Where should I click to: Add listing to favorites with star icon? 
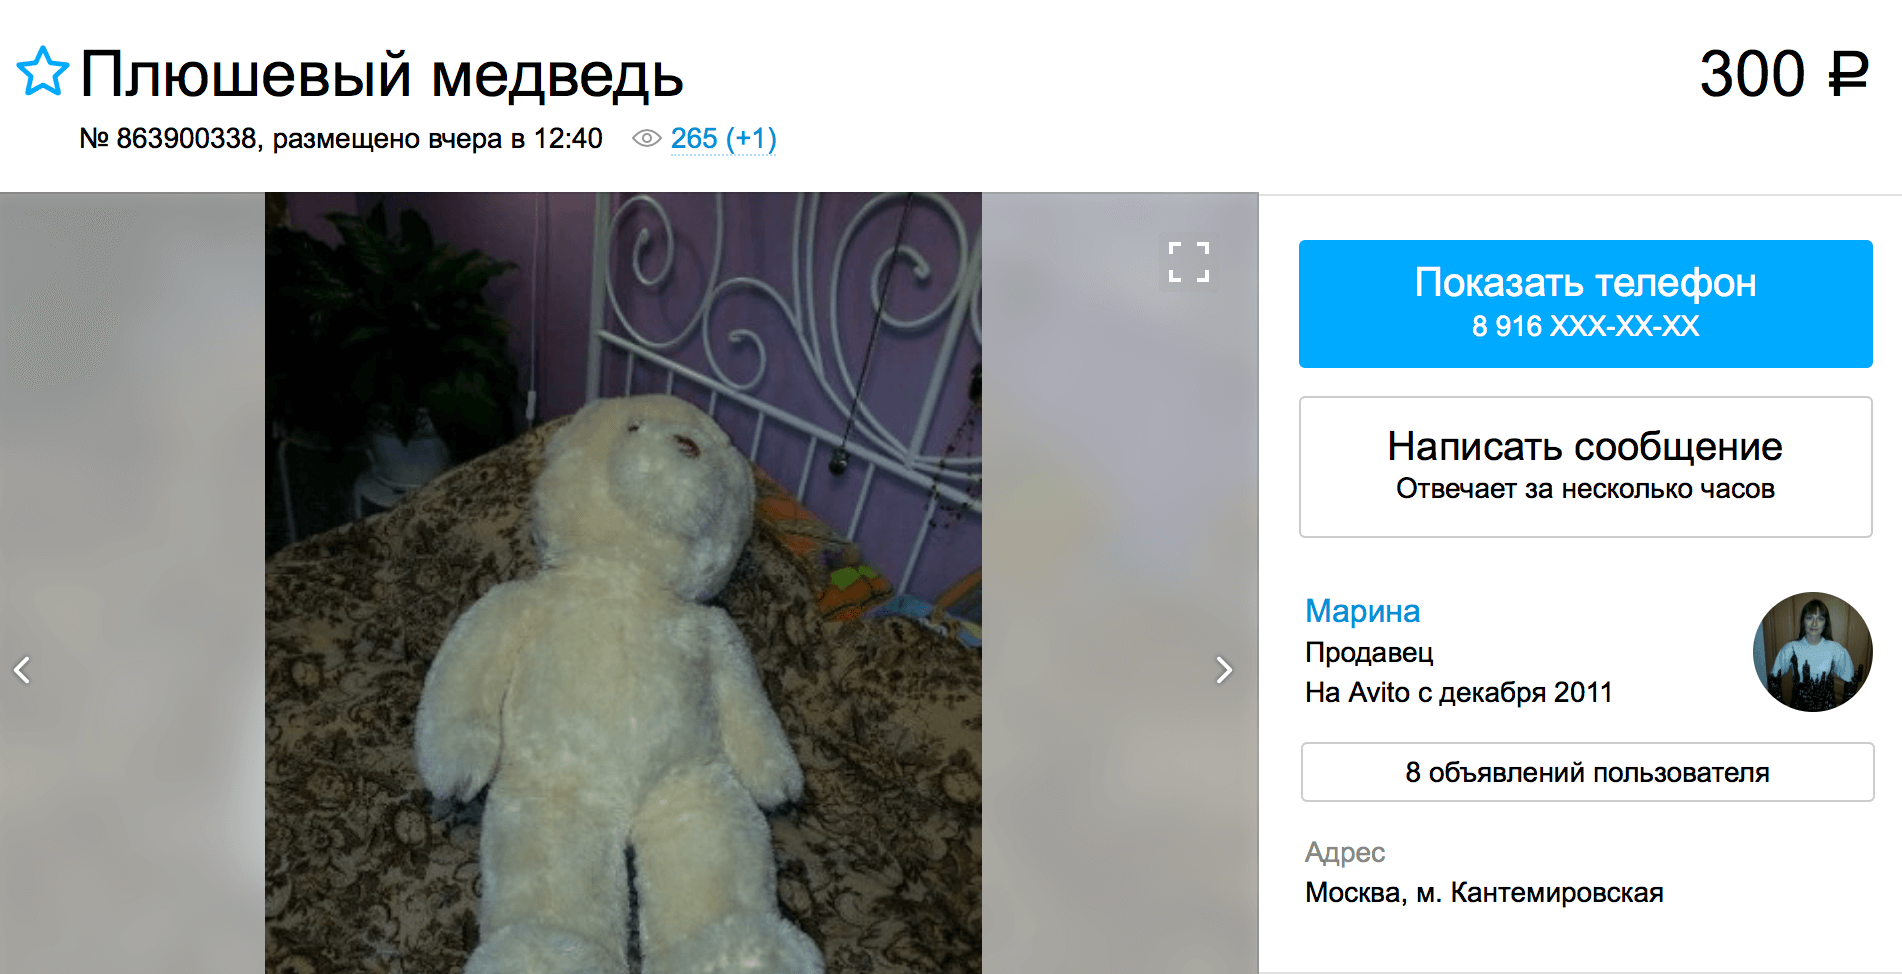click(42, 72)
